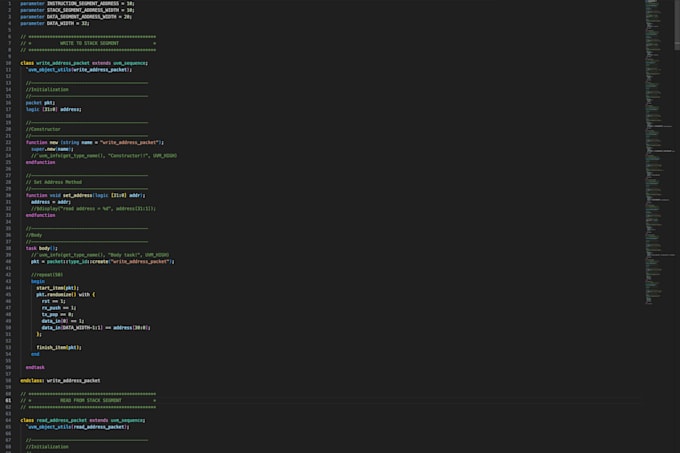Click the 'packet pkt;' declaration

point(40,103)
